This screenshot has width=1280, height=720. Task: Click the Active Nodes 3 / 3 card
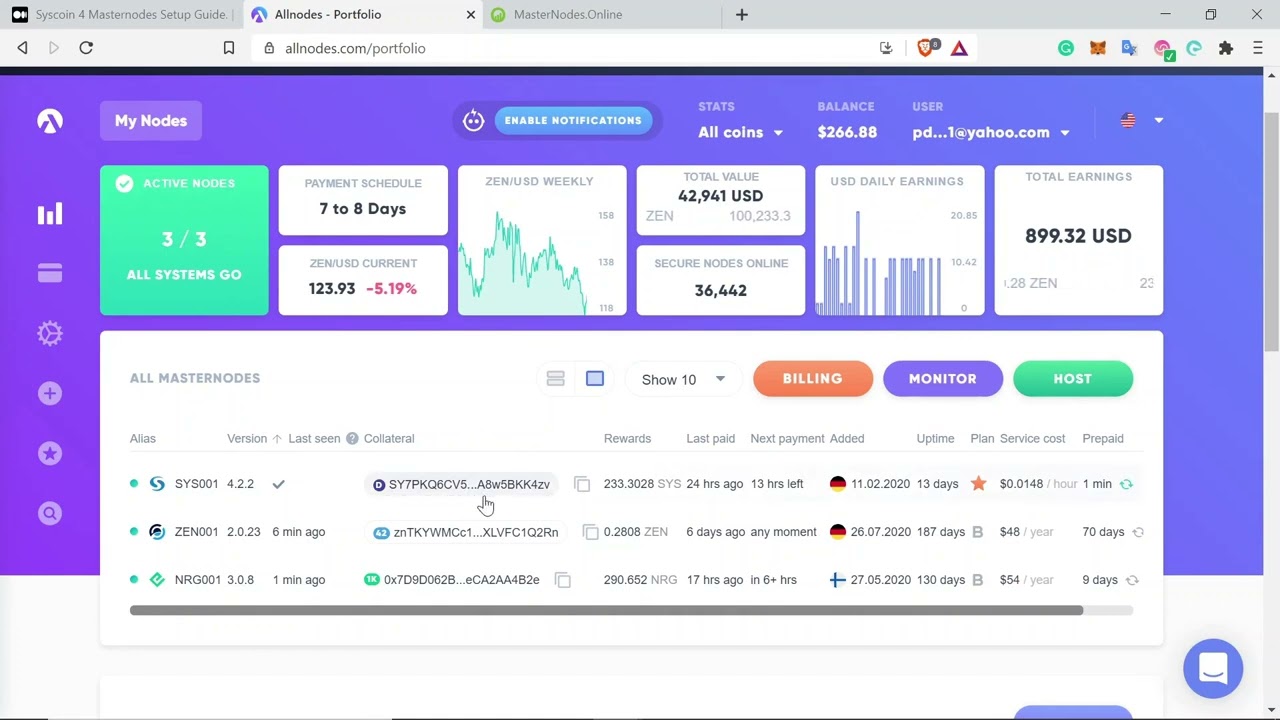[184, 240]
